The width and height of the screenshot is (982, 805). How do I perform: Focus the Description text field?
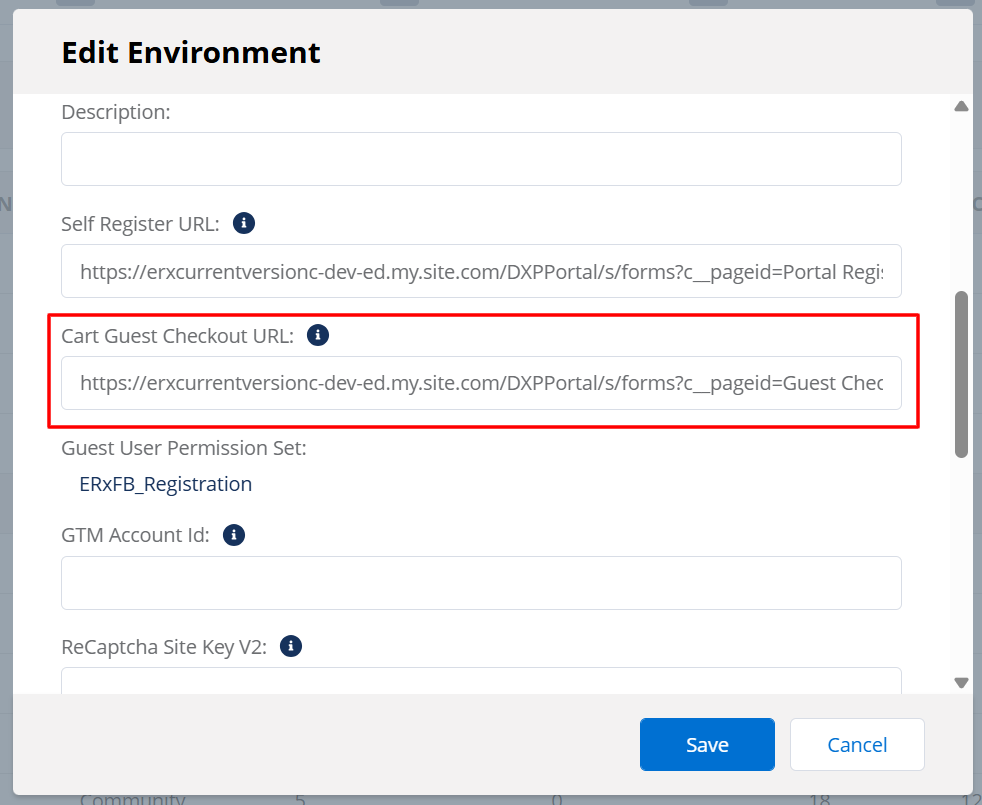(481, 159)
